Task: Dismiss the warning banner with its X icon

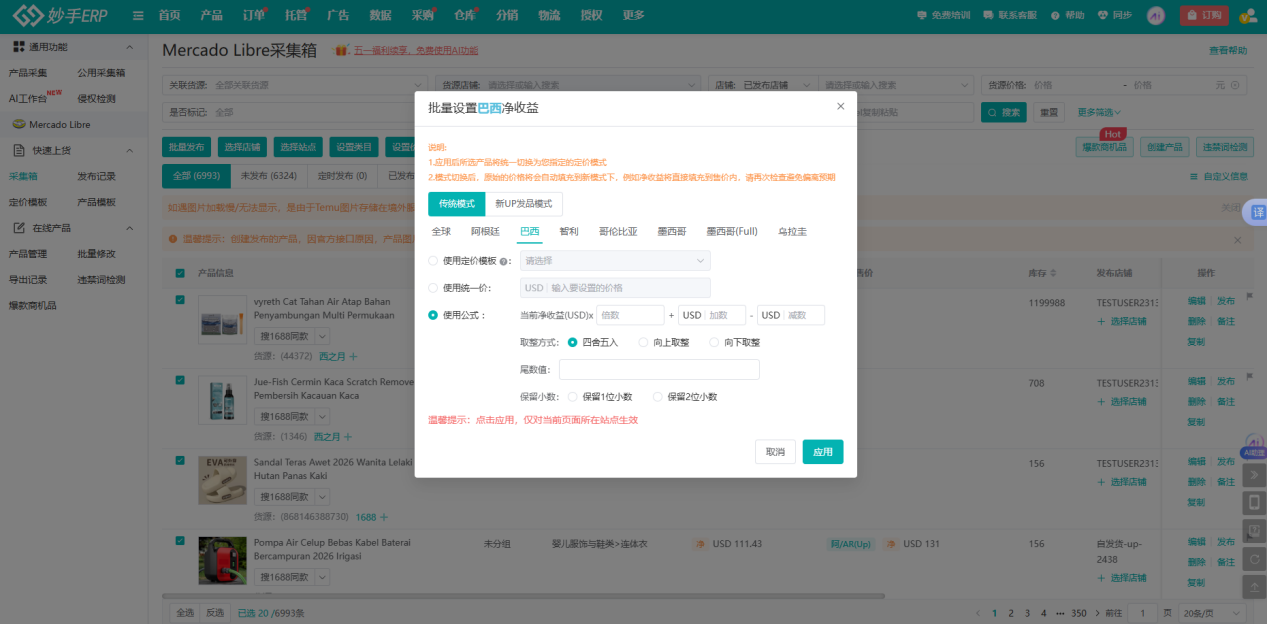Action: [x=1237, y=240]
